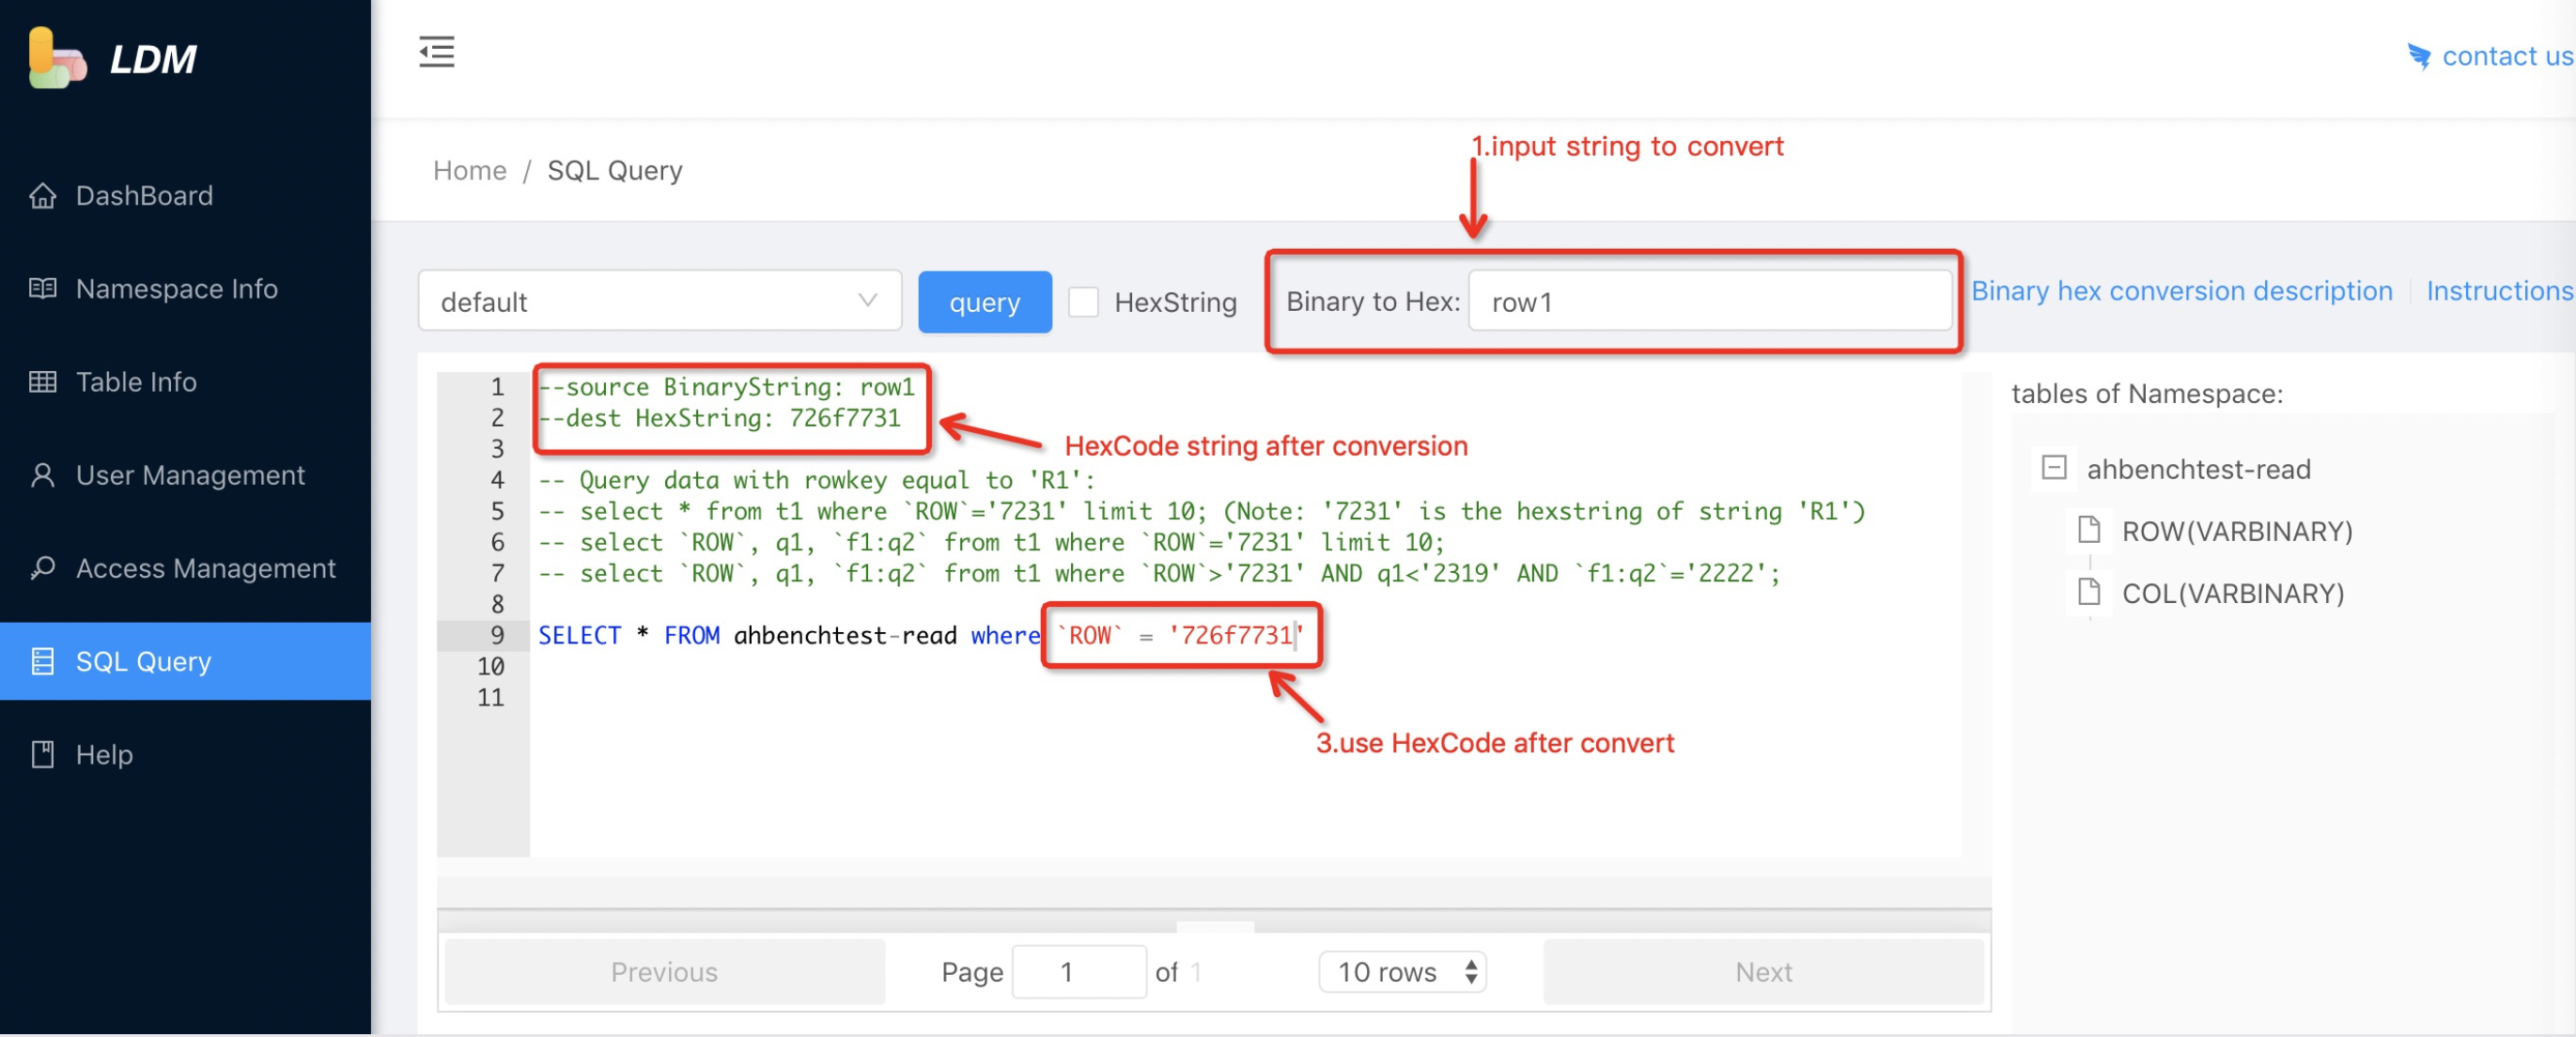The width and height of the screenshot is (2576, 1037).
Task: Enable the HexString checkbox
Action: [x=1083, y=301]
